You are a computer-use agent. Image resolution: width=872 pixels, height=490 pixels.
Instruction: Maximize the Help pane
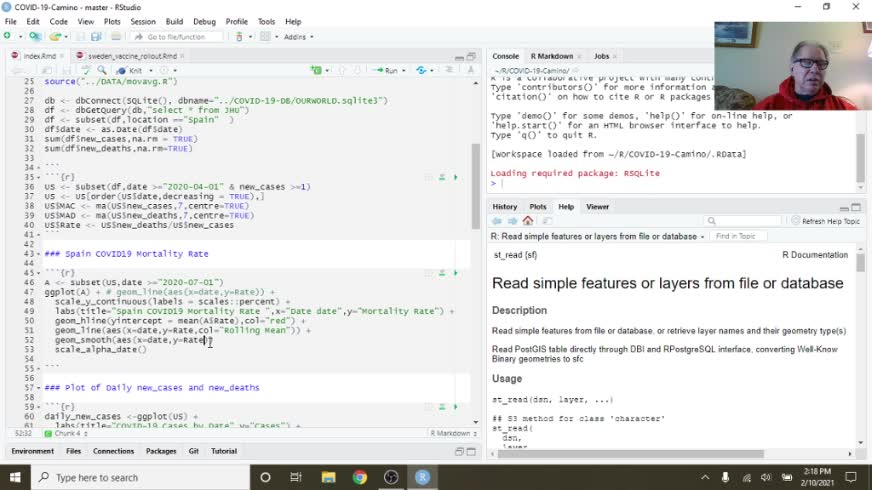(x=856, y=207)
